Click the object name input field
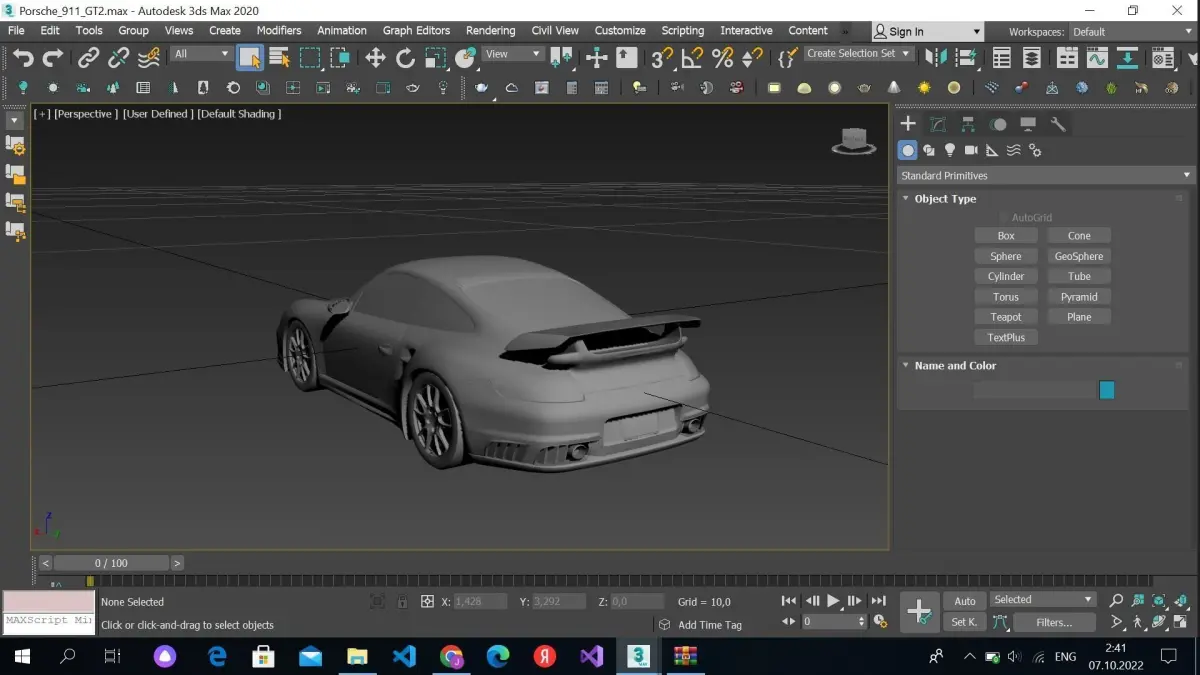Viewport: 1200px width, 675px height. [x=1034, y=390]
